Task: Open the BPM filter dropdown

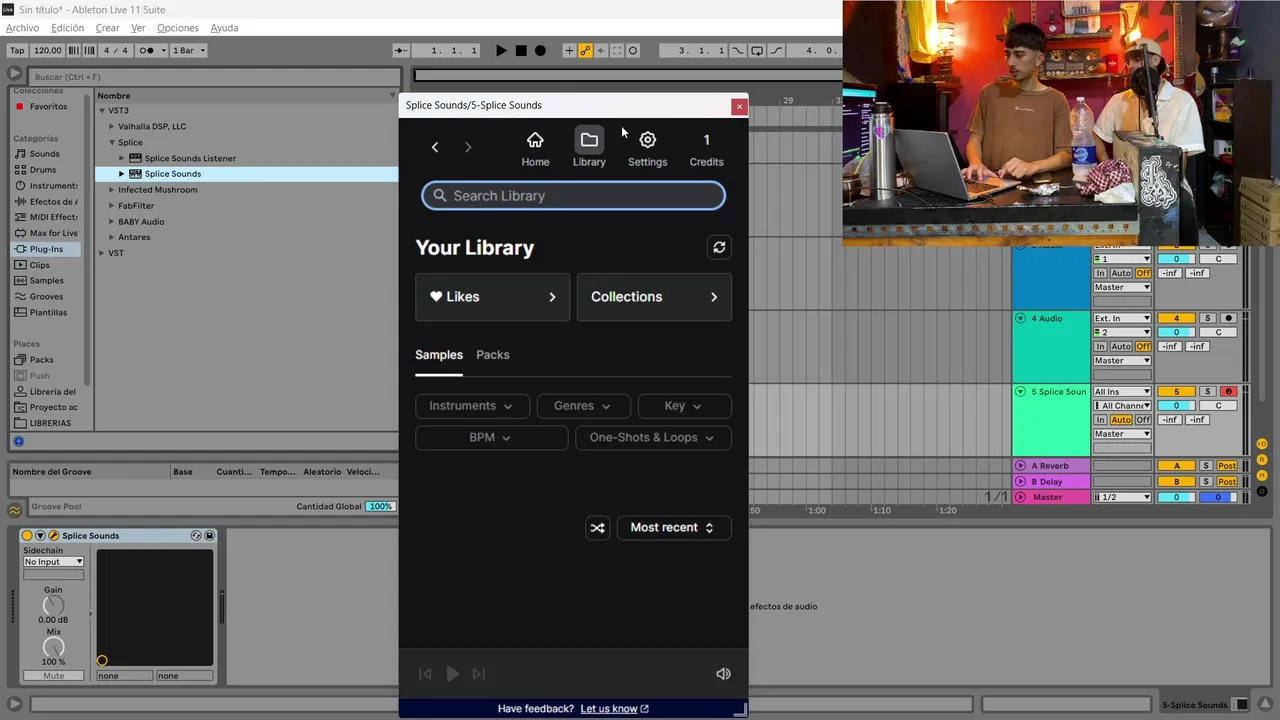Action: click(x=492, y=438)
